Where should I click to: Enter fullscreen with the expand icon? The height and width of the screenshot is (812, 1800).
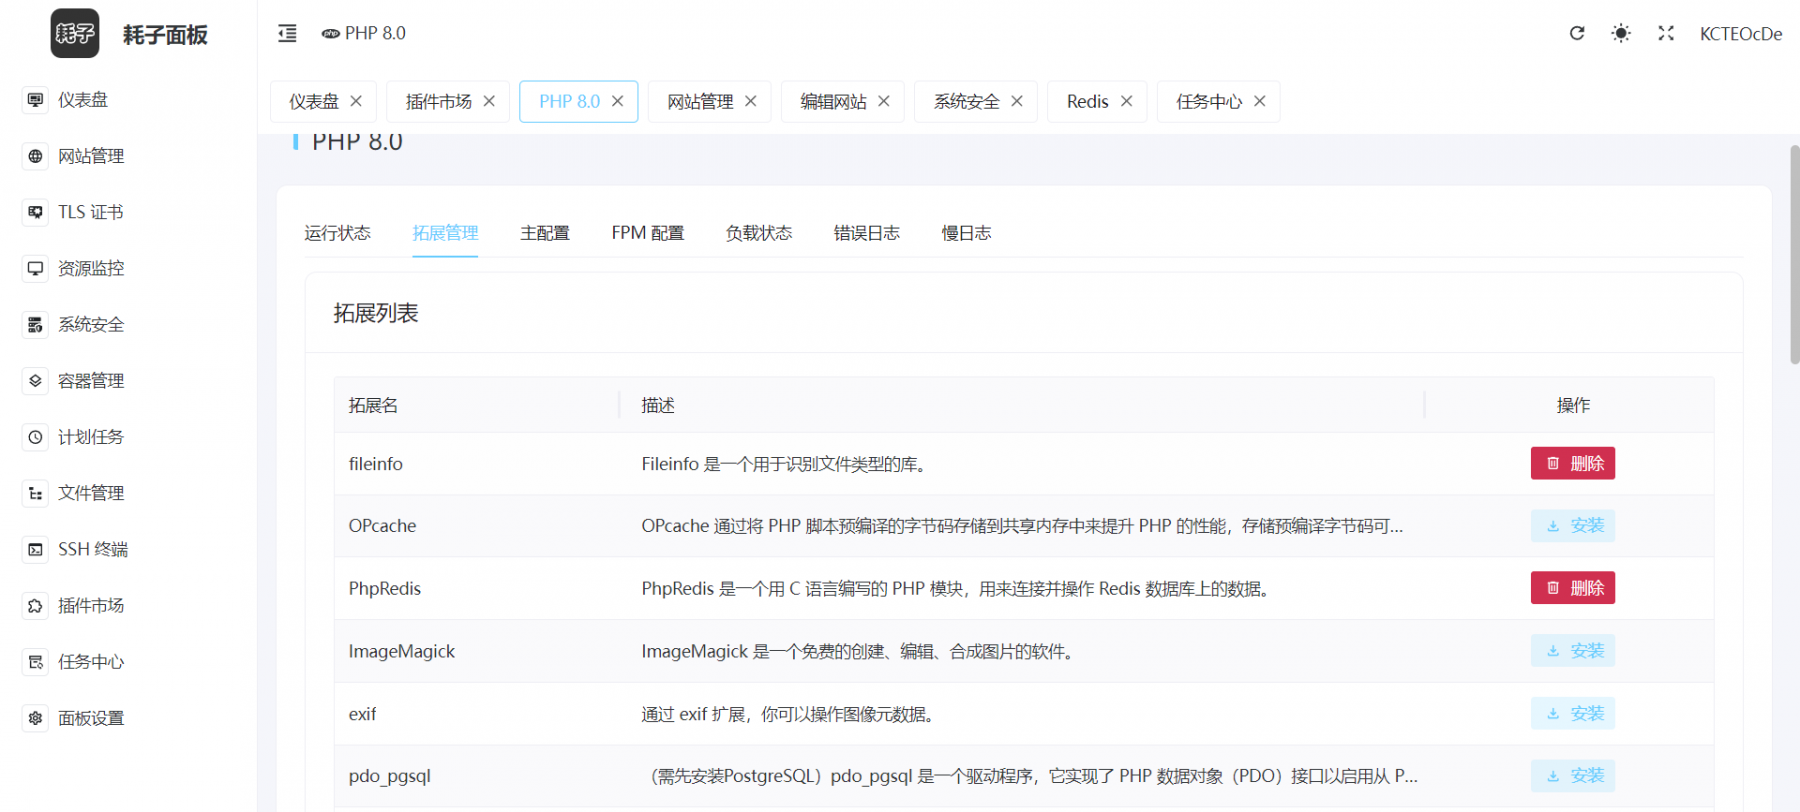click(x=1666, y=33)
